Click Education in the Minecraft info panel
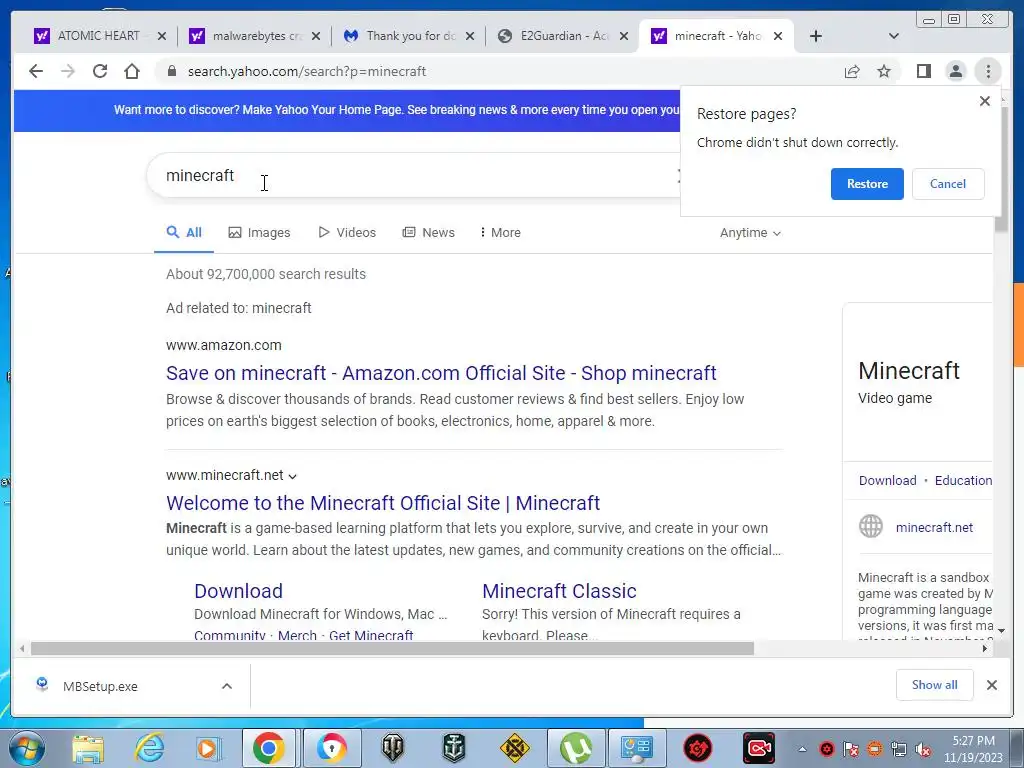 (963, 480)
